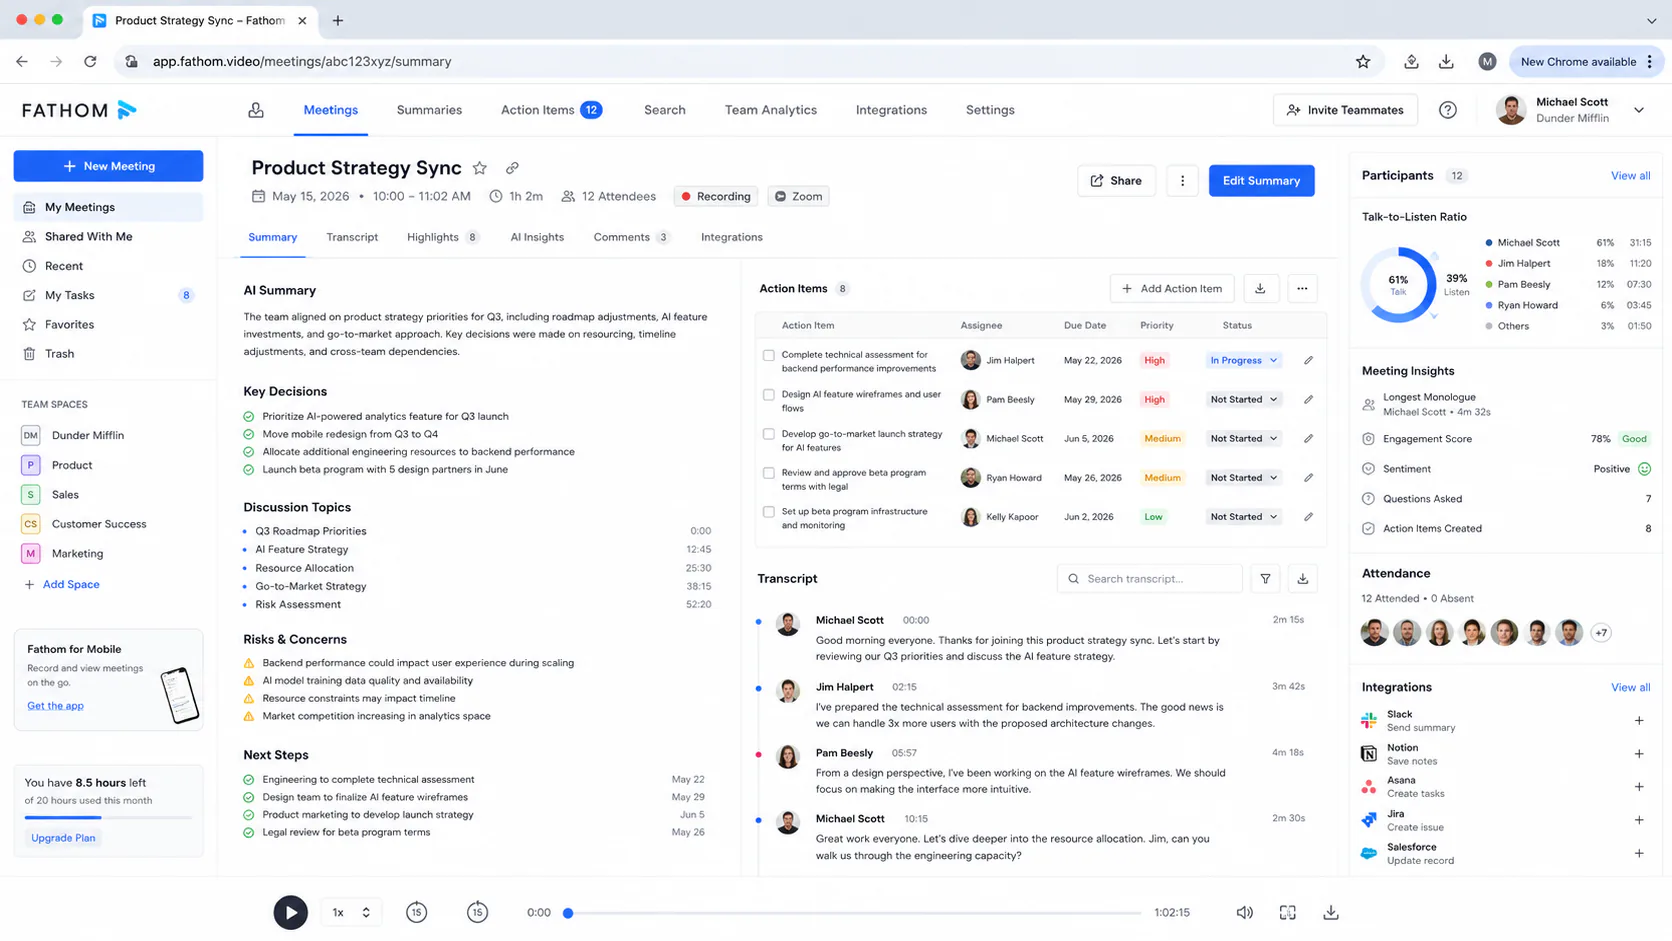The image size is (1672, 941).
Task: Click inside the Search transcript field
Action: click(x=1149, y=579)
